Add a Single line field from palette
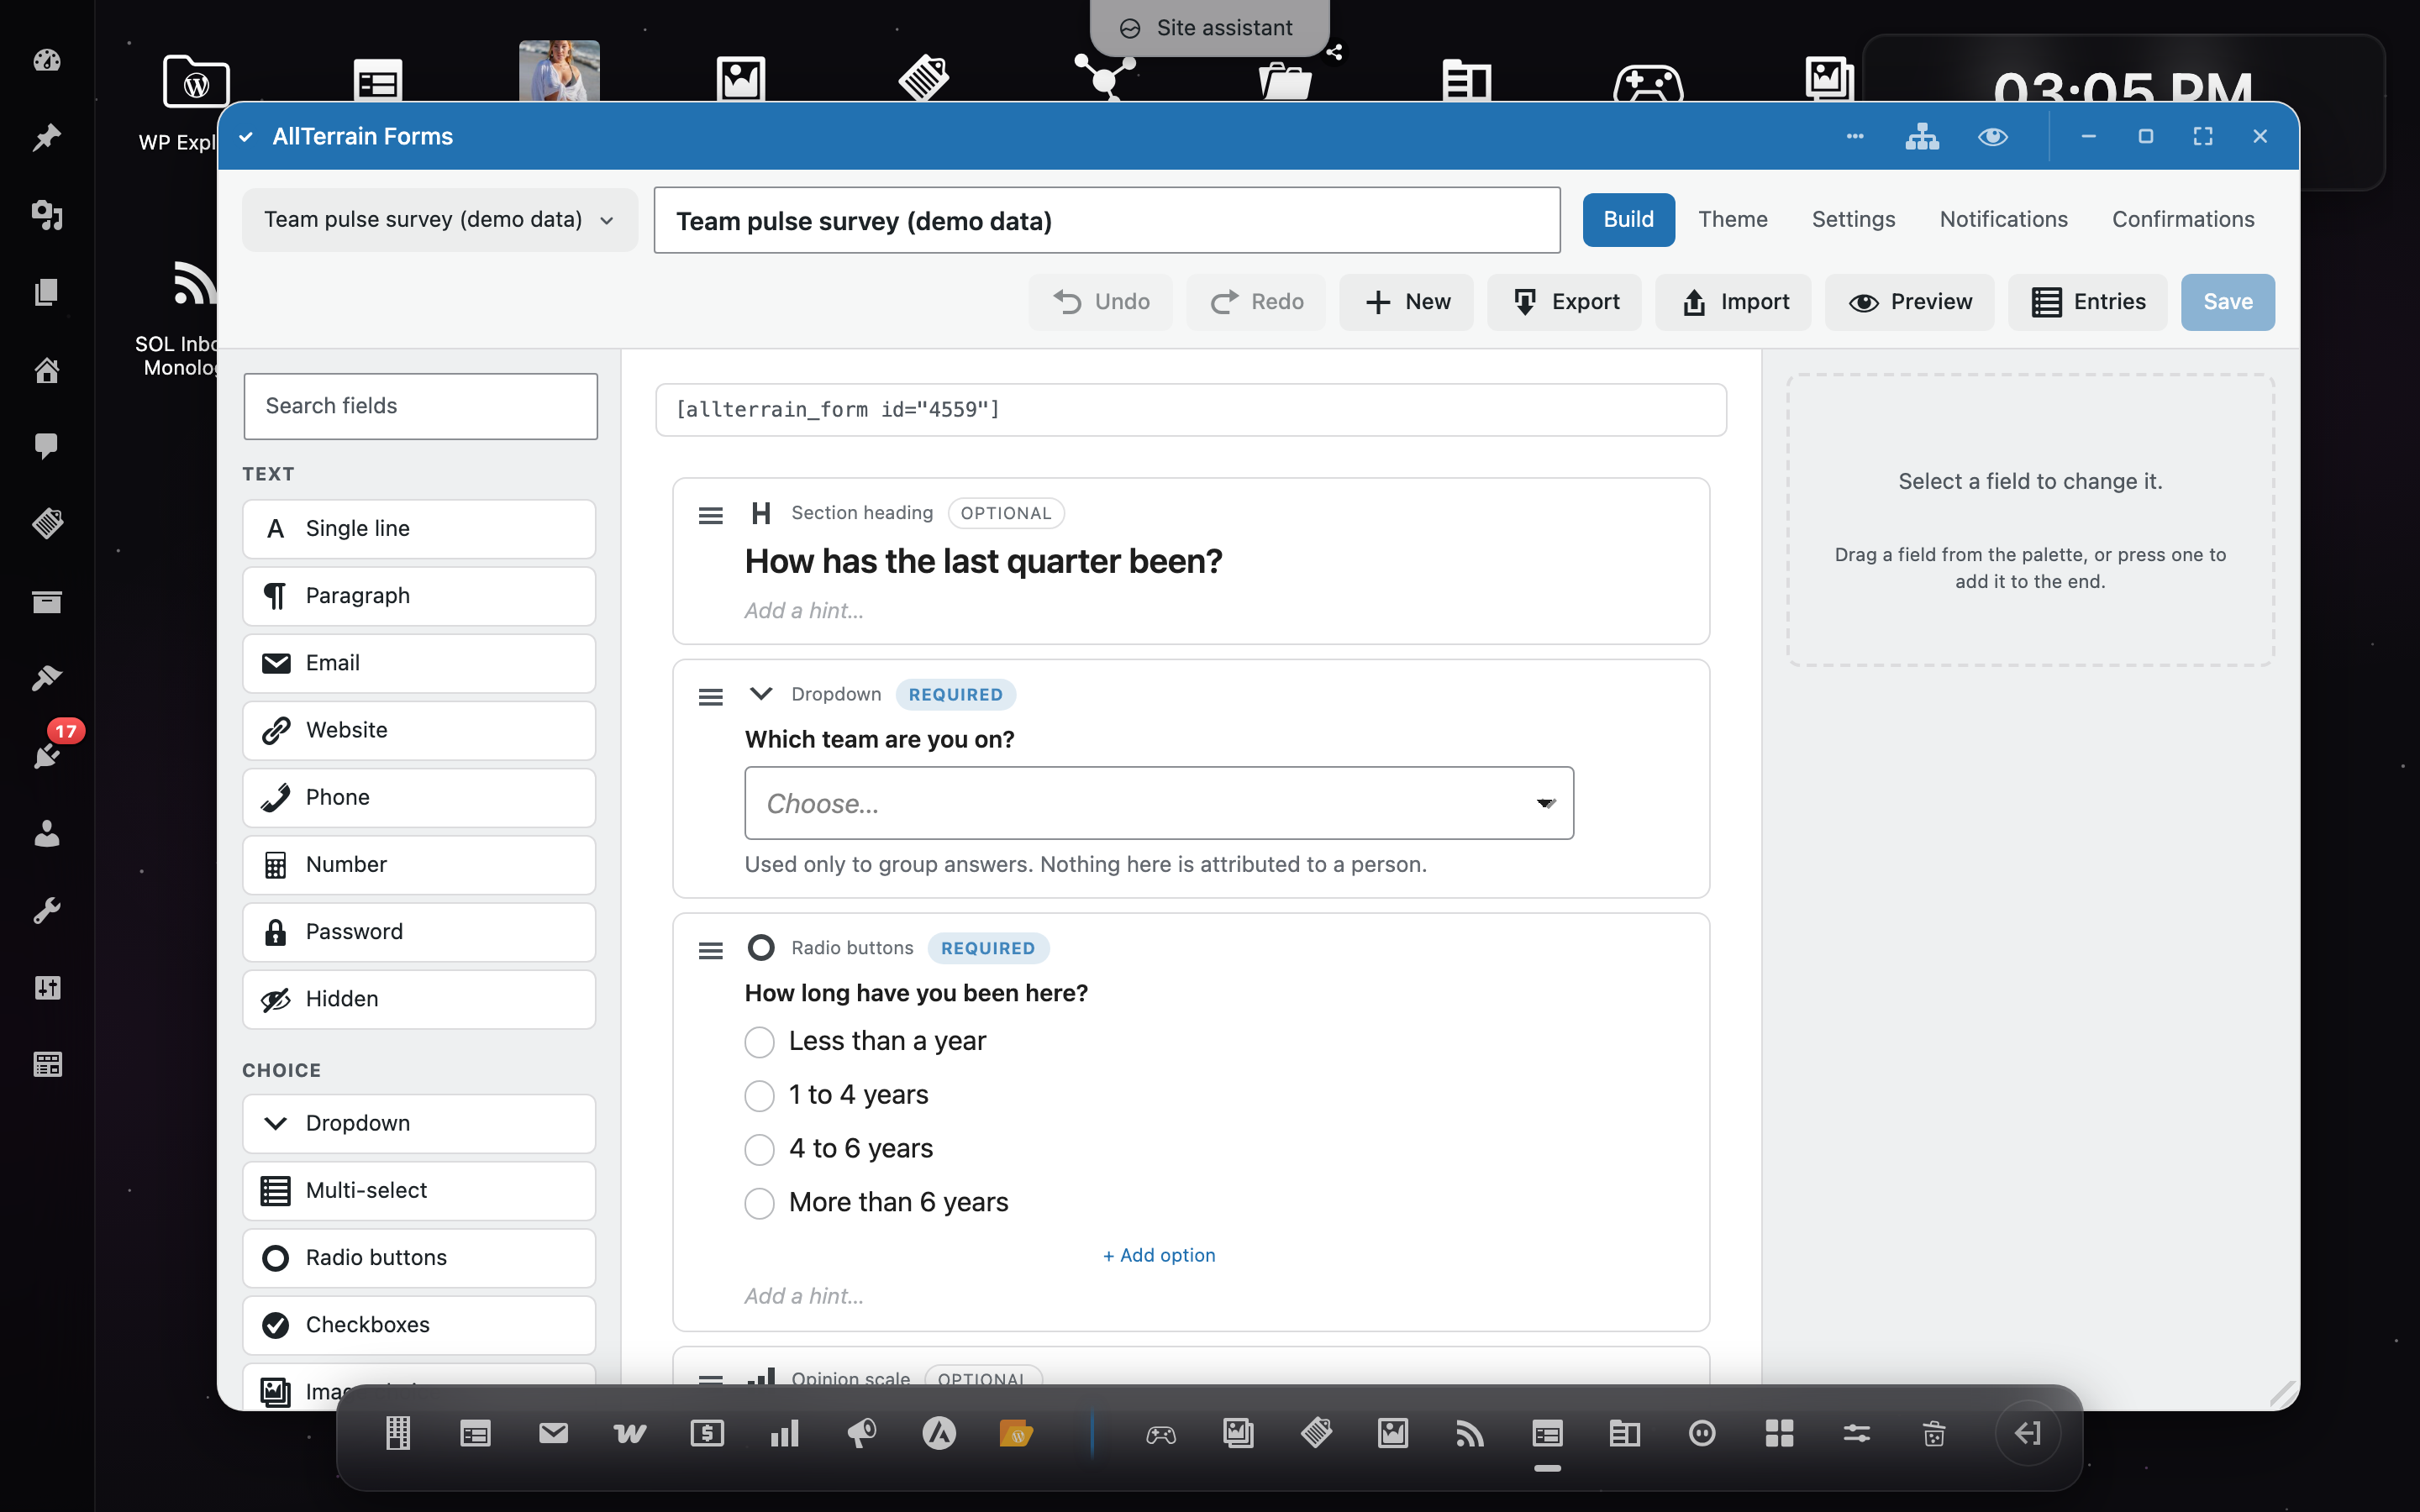 [x=419, y=528]
